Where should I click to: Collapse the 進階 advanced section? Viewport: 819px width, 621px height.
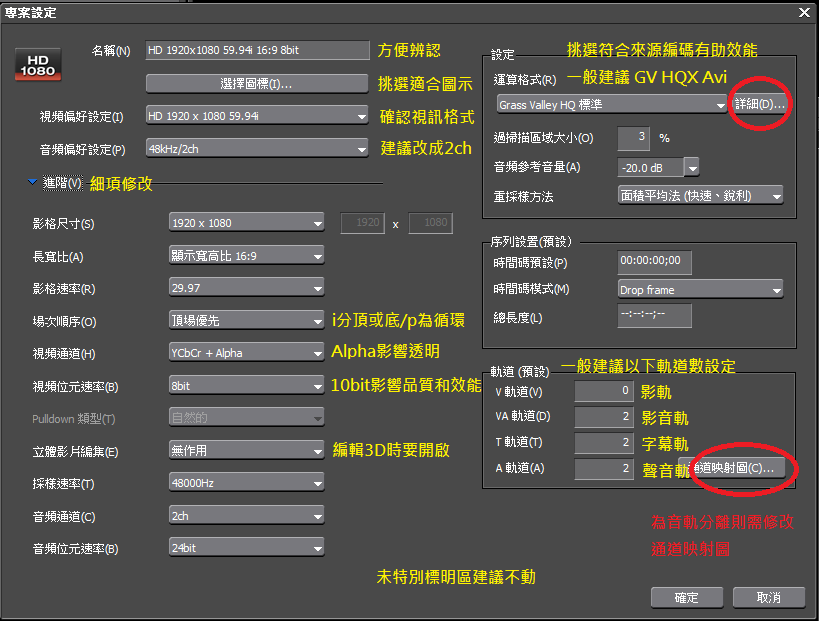click(33, 183)
